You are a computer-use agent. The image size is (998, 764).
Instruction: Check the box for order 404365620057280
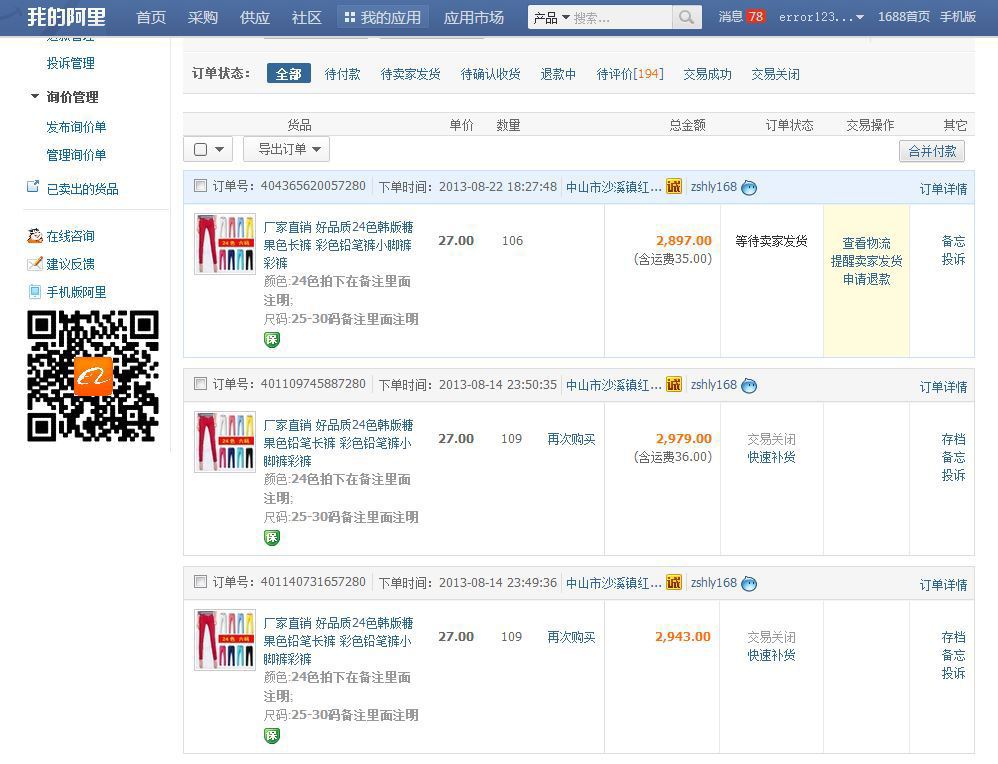(x=200, y=186)
